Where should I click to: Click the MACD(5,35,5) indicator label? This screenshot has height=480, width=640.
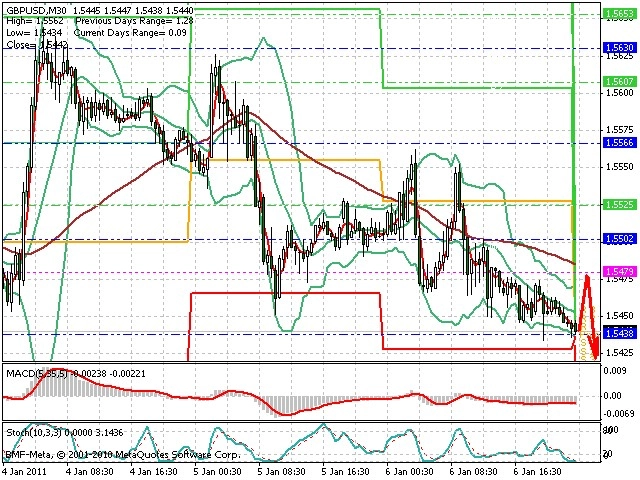[37, 373]
